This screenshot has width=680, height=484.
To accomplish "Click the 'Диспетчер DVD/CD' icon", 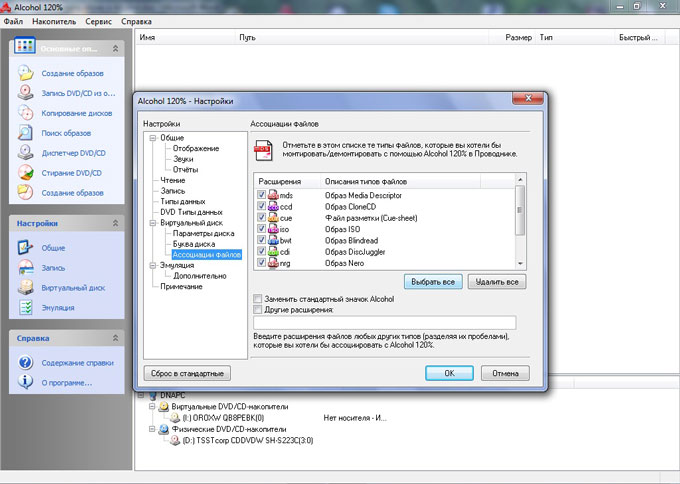I will 26,153.
